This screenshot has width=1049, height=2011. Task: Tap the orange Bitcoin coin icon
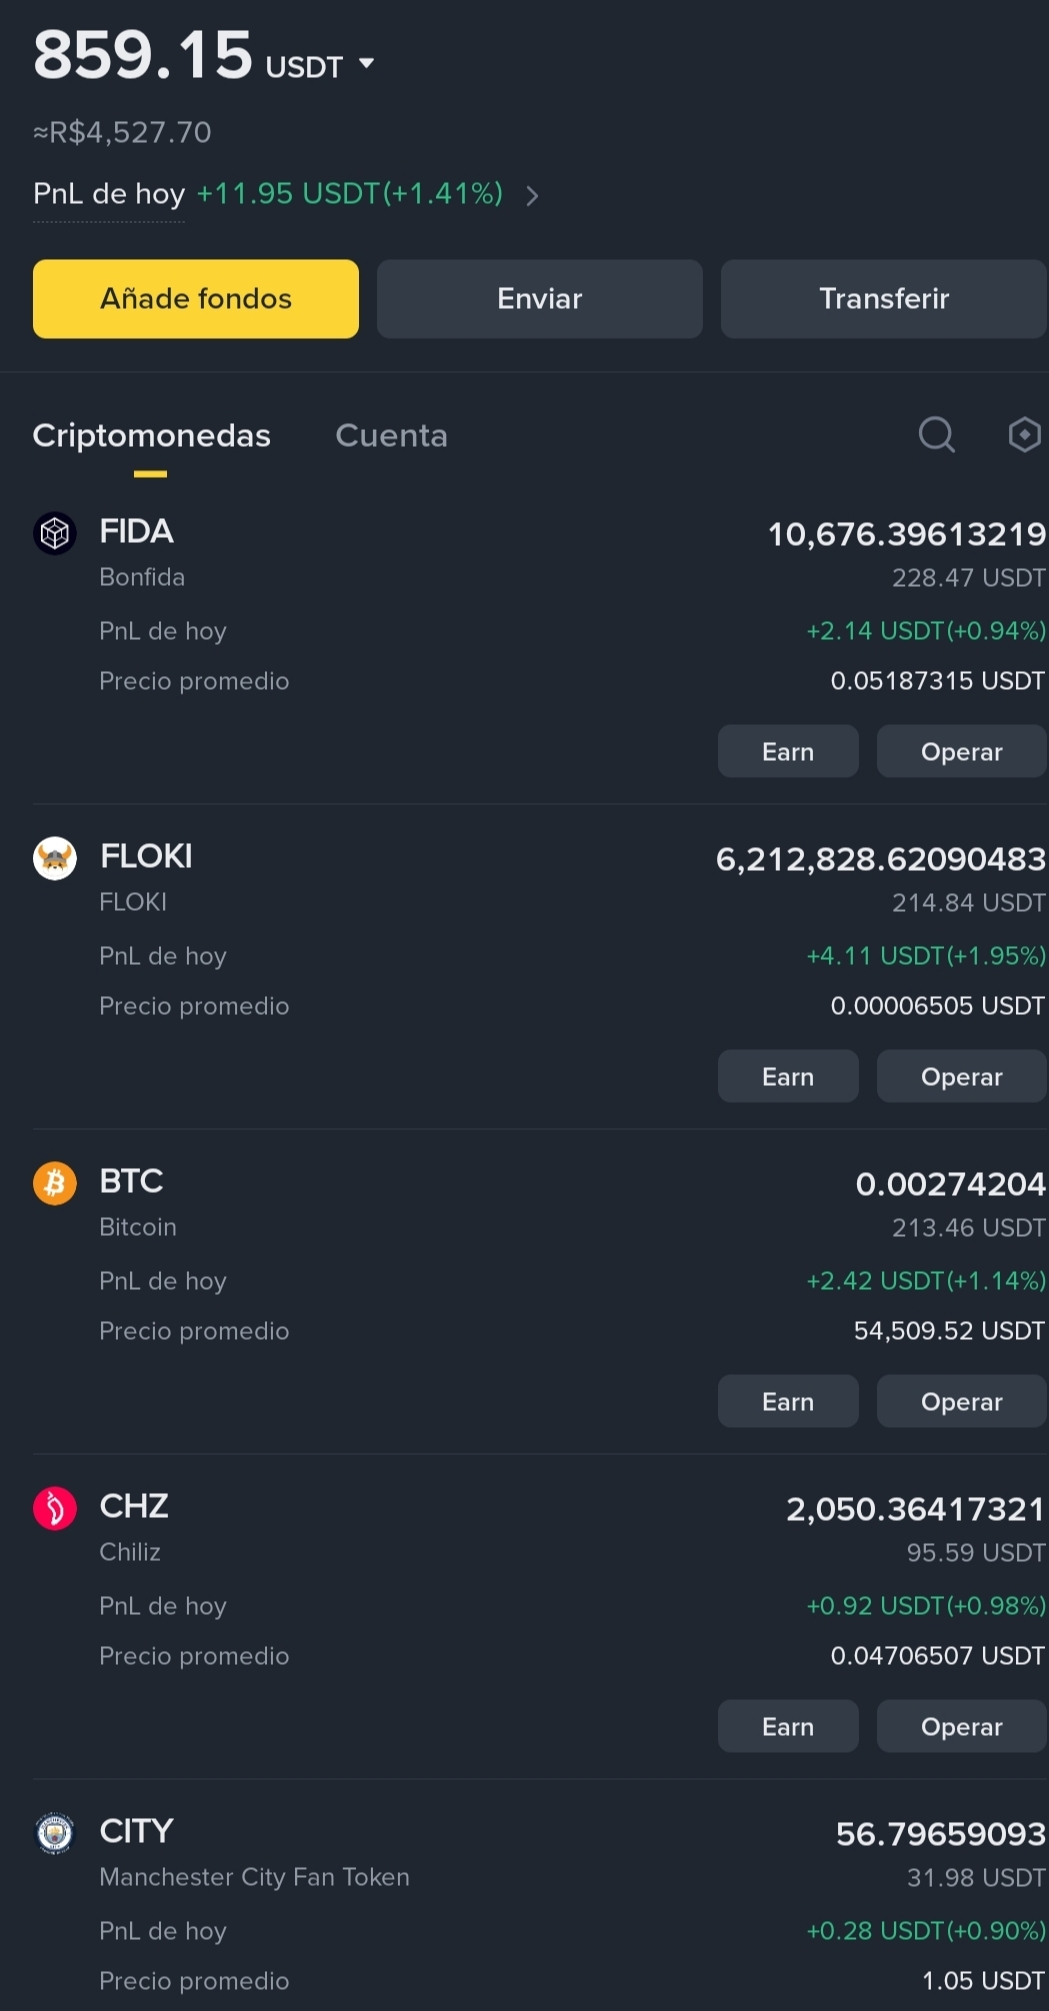point(55,1183)
